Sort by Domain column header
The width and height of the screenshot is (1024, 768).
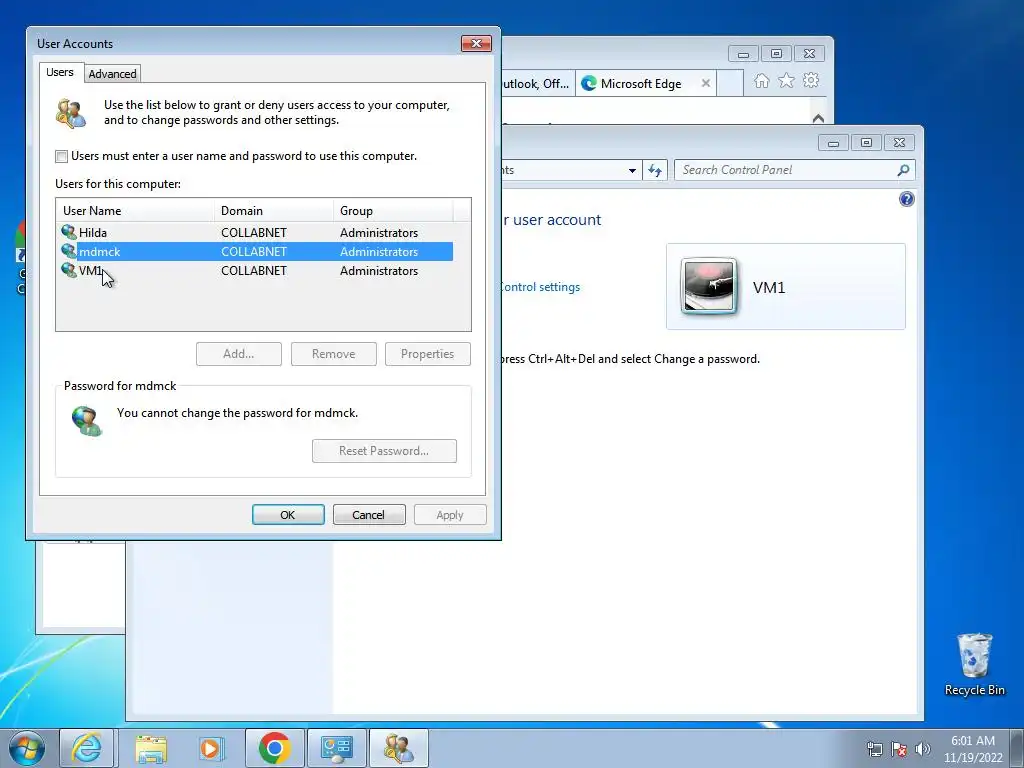pyautogui.click(x=274, y=211)
